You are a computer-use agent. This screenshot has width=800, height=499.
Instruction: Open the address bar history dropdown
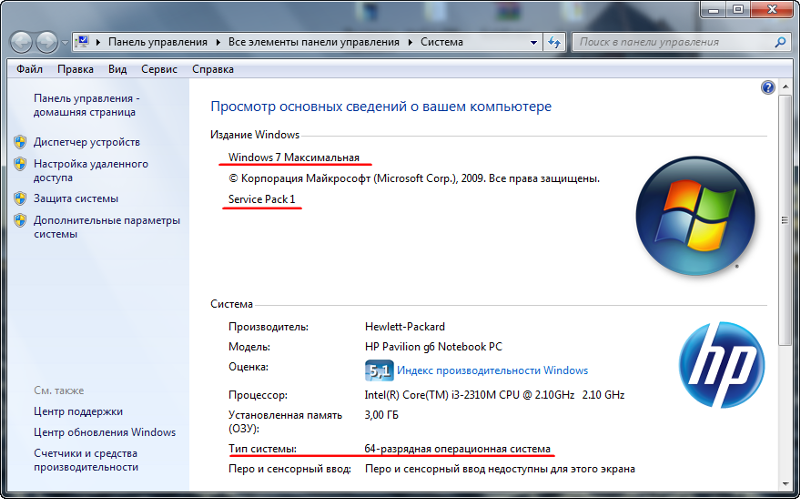(x=534, y=42)
